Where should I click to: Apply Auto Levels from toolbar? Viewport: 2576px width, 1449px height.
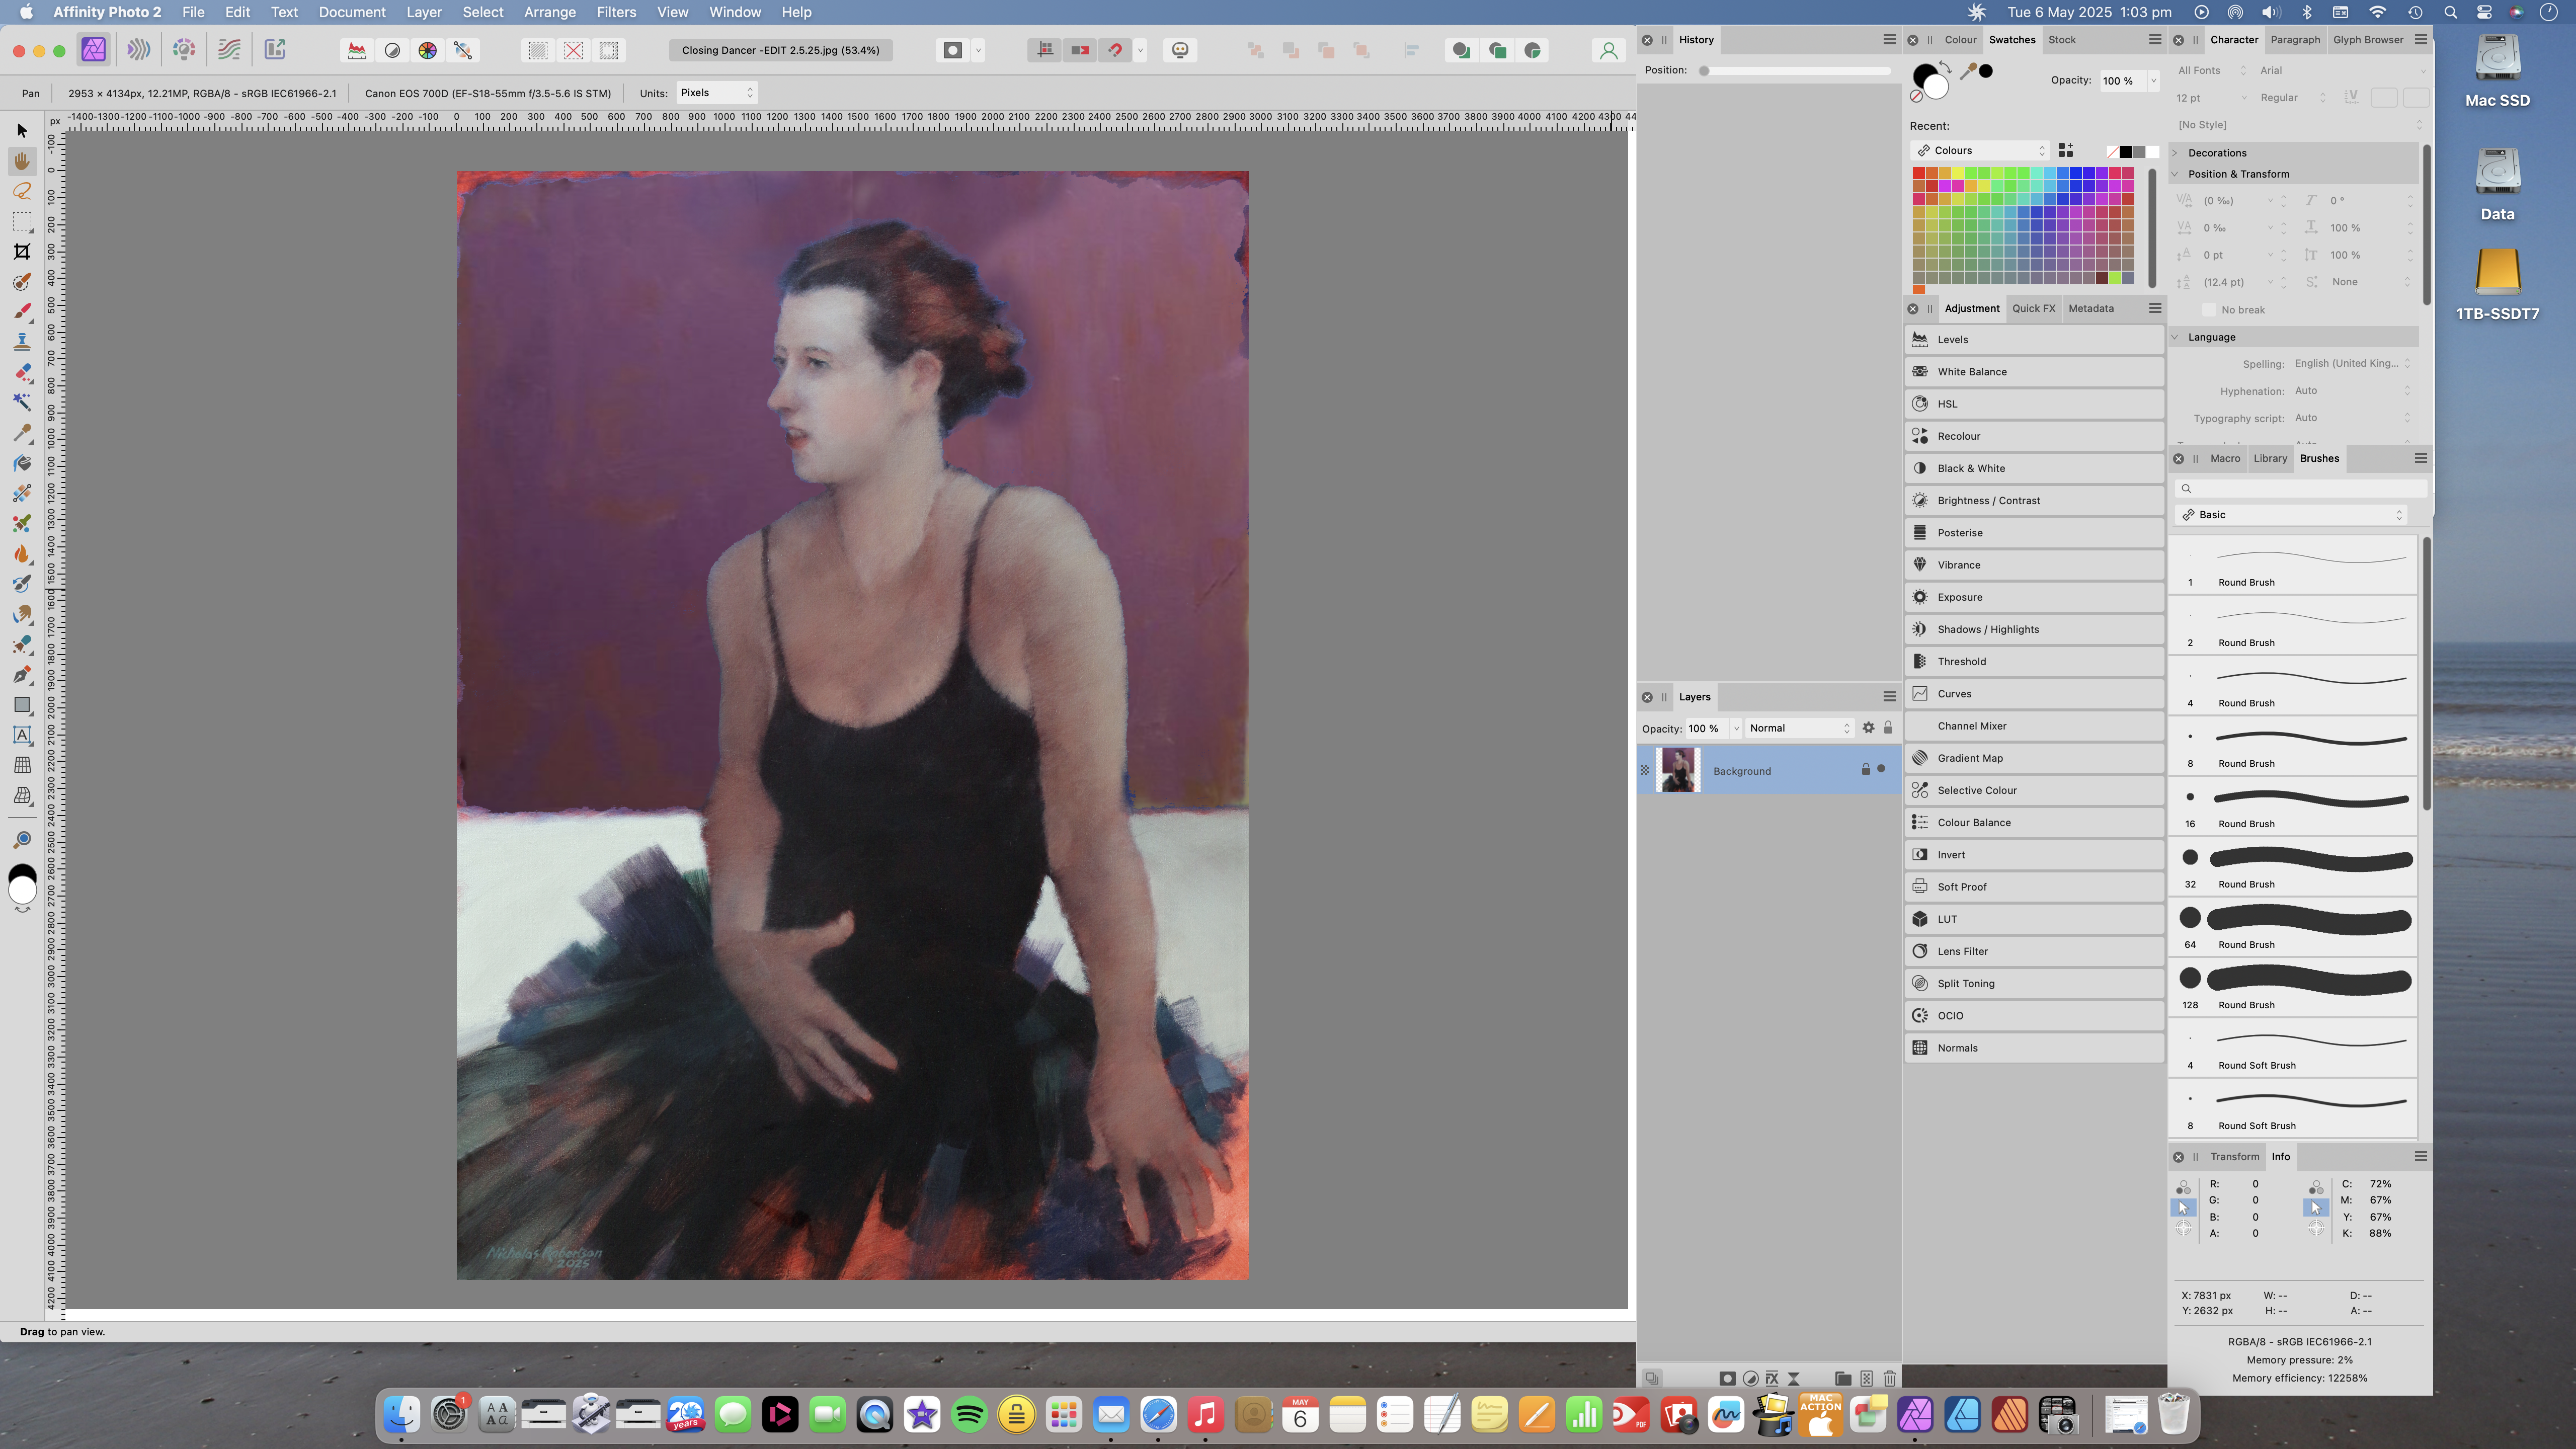point(356,50)
